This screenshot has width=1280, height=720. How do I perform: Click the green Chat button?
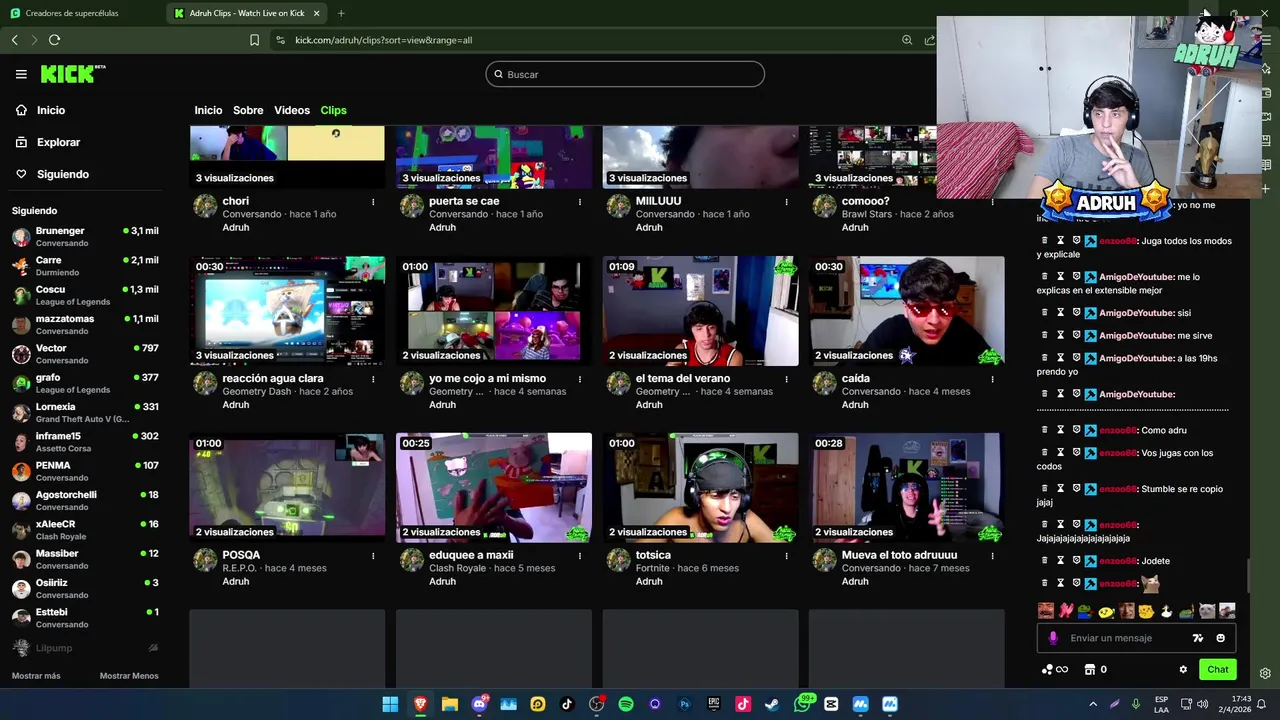(x=1217, y=670)
